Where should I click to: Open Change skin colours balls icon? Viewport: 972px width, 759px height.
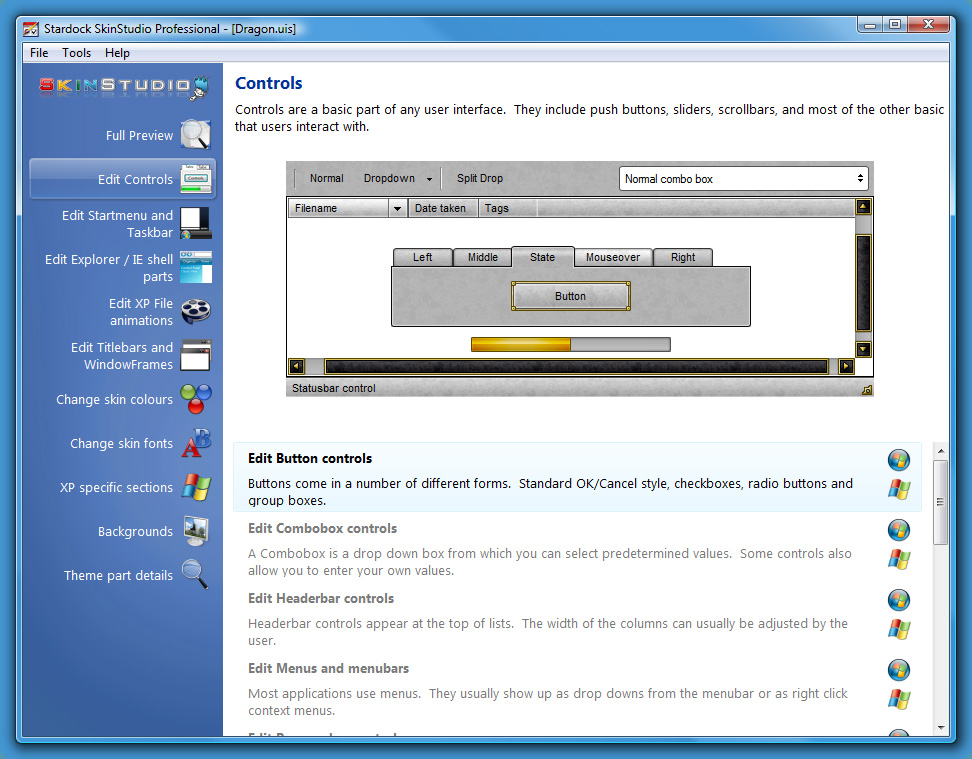point(196,399)
